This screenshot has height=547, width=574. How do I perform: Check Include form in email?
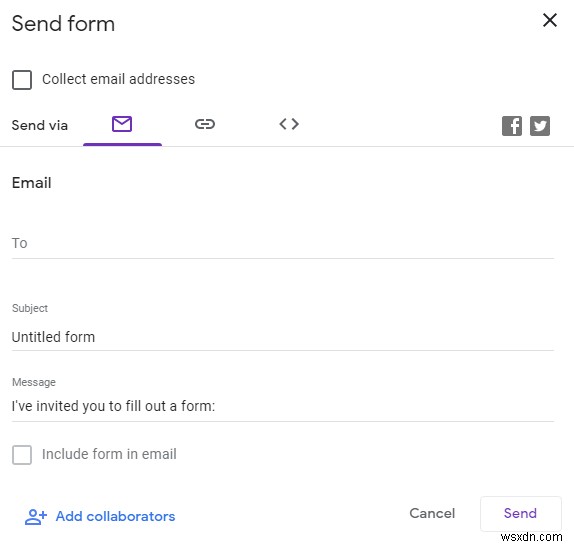click(22, 455)
